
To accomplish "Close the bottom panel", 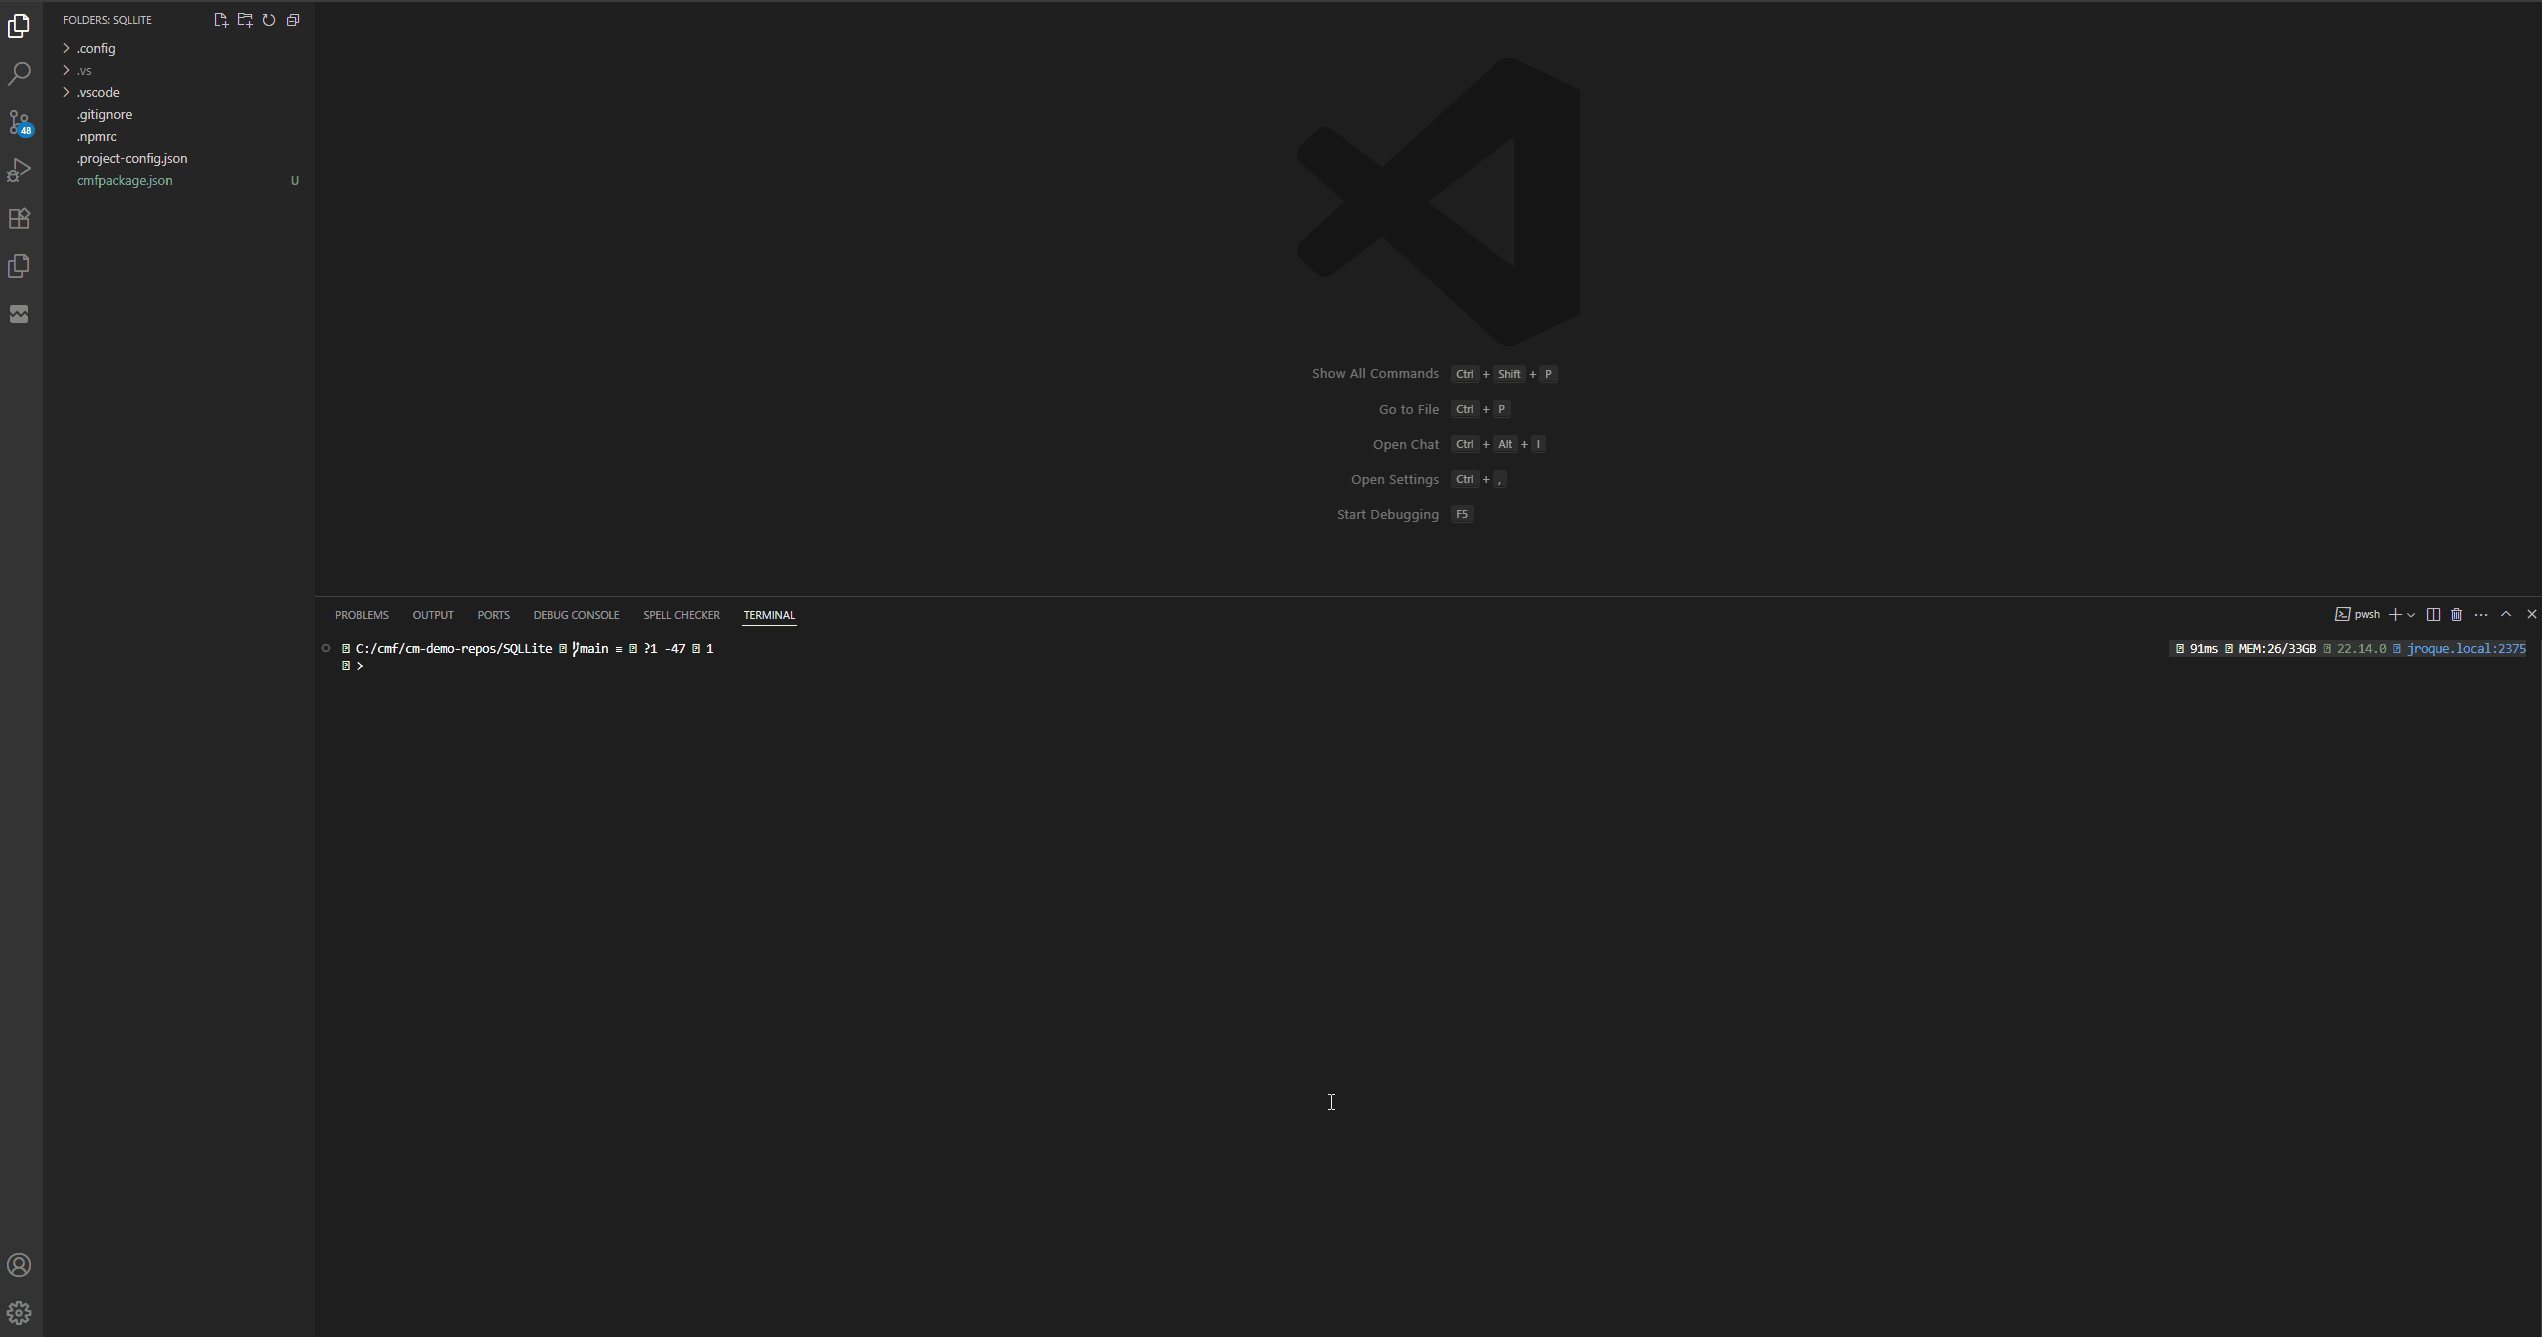I will point(2531,614).
